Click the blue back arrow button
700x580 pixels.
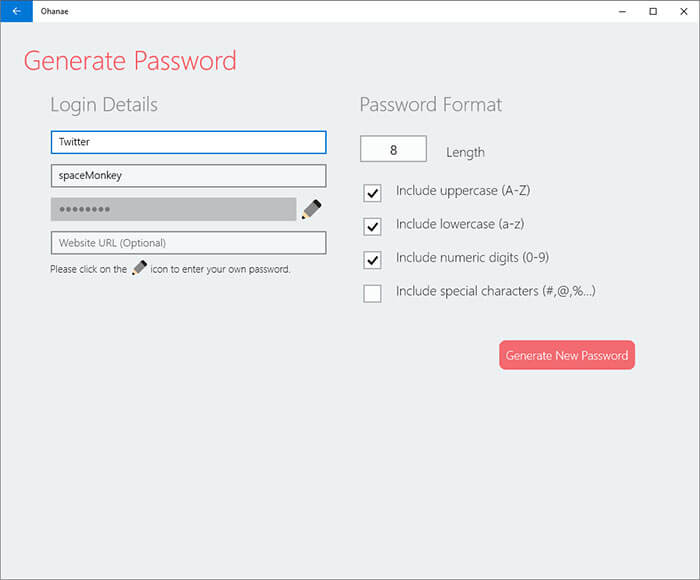click(x=17, y=11)
